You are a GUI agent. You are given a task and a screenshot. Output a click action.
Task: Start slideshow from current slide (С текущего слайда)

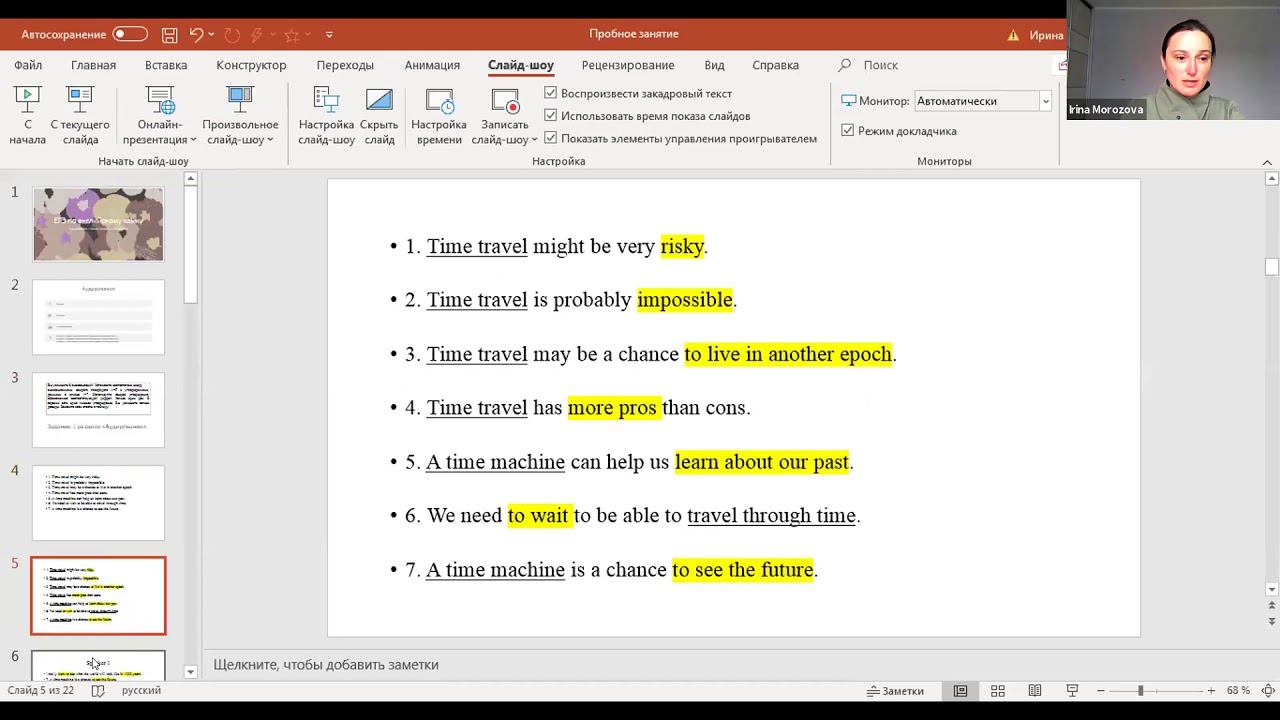[80, 116]
